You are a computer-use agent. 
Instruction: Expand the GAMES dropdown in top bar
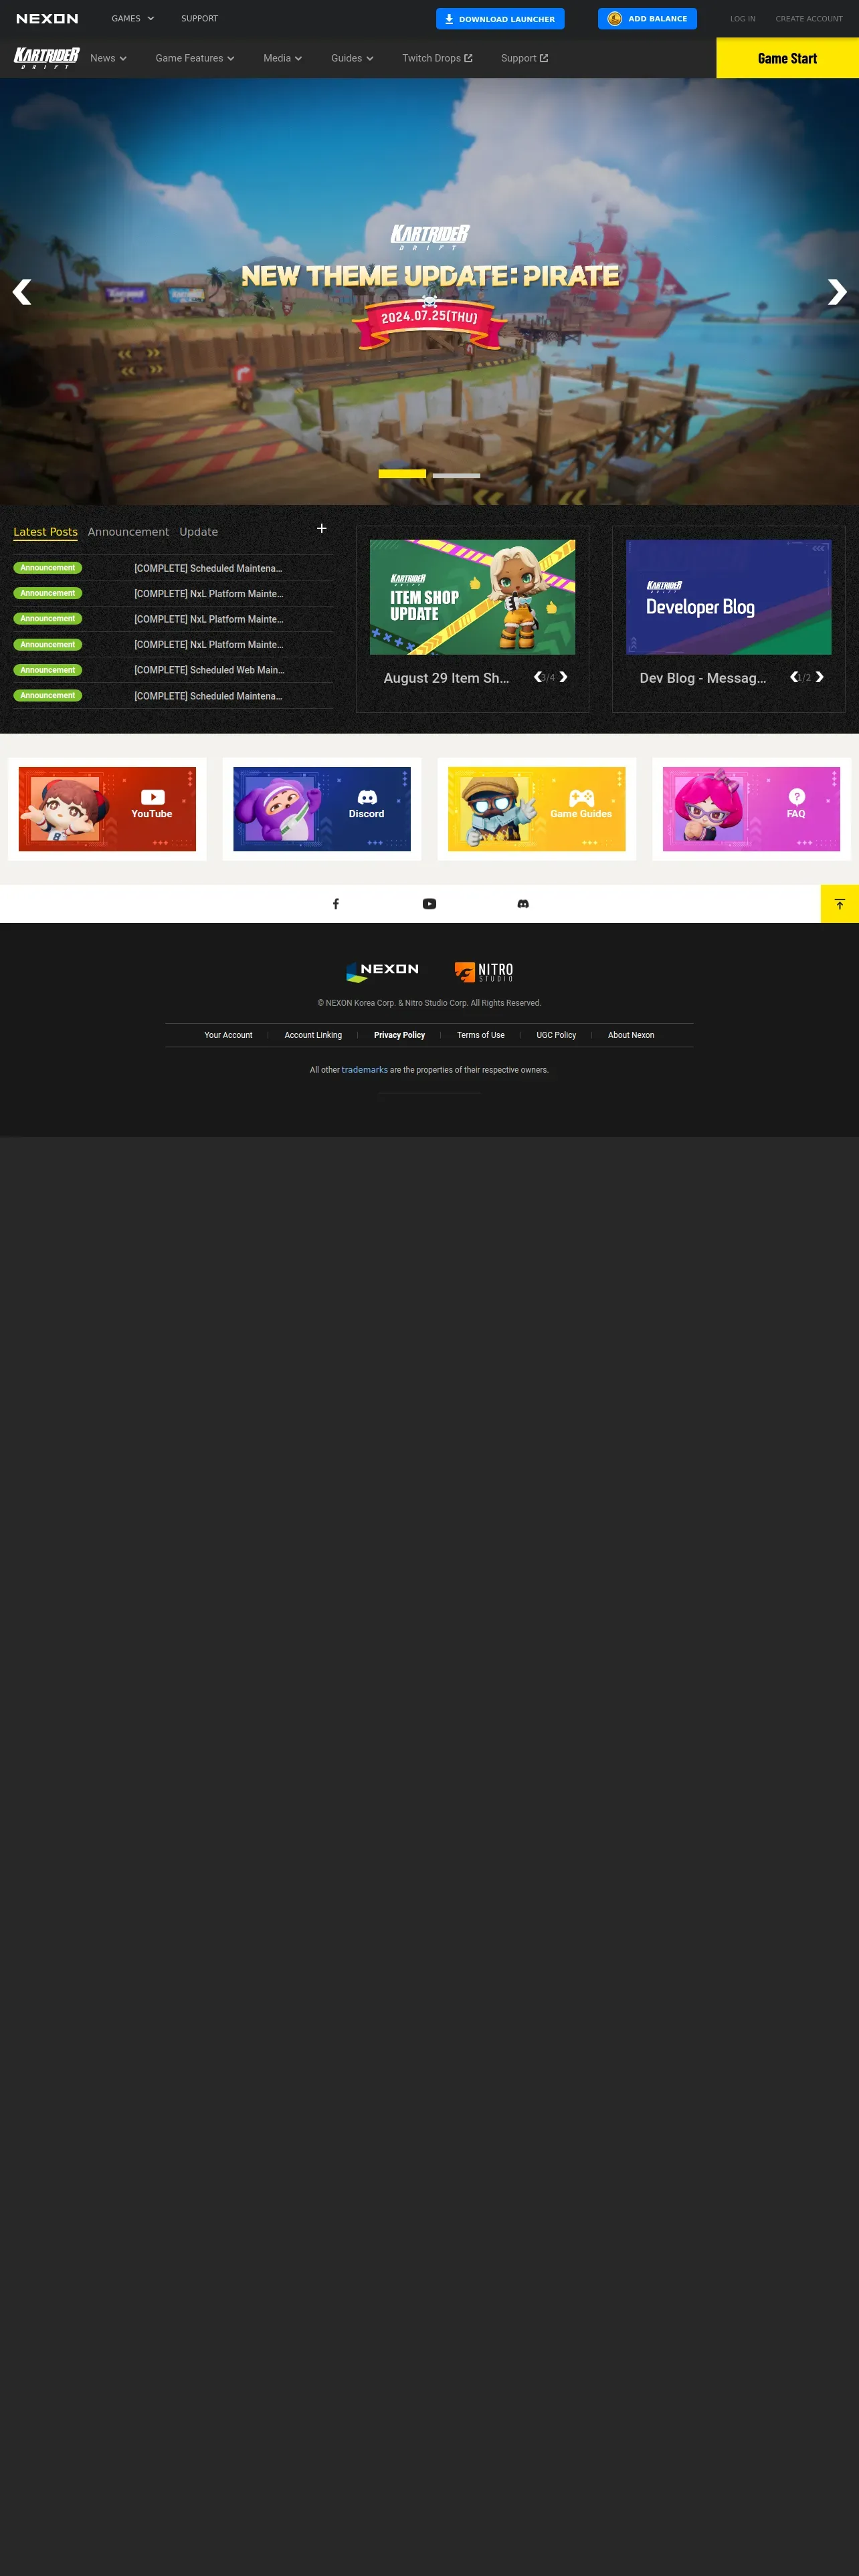133,19
